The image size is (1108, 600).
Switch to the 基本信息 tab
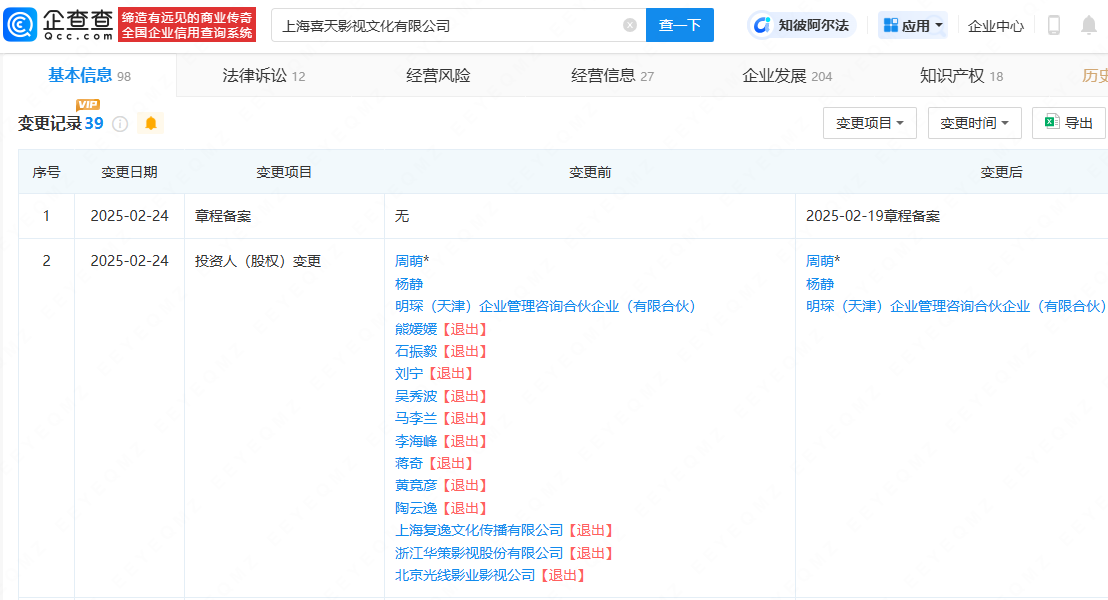click(x=89, y=76)
